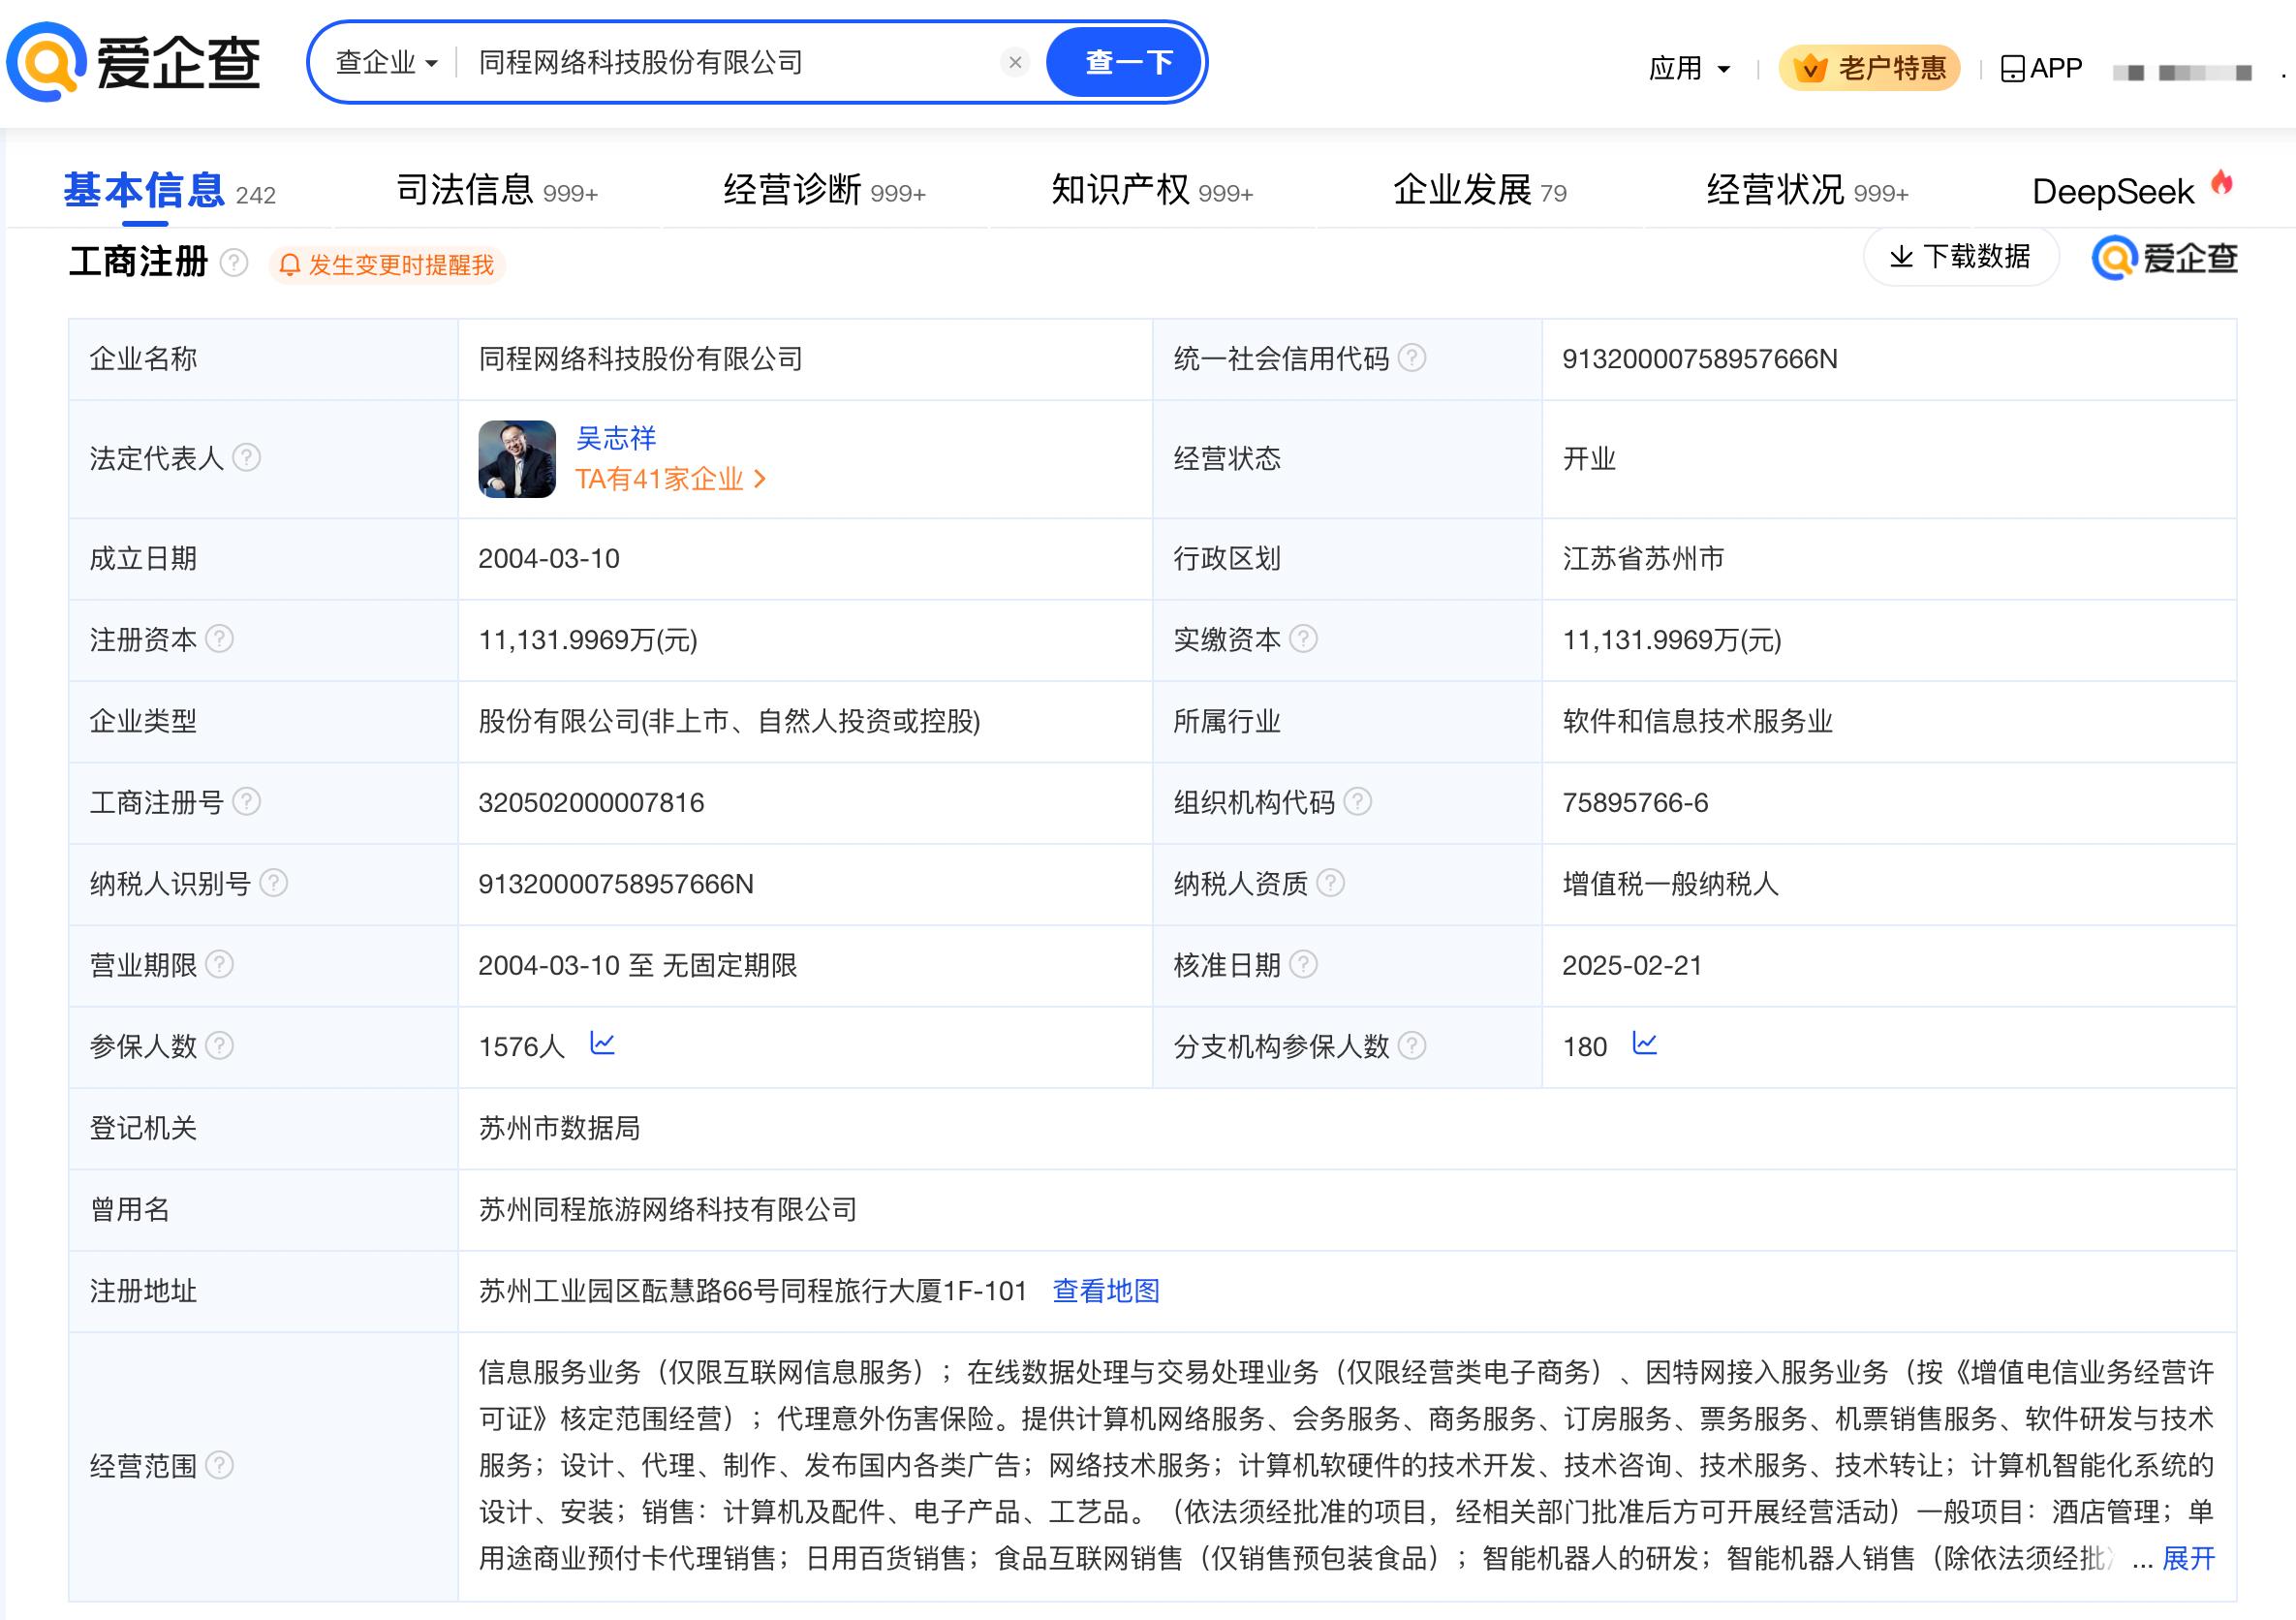Click the 下载数据 button
This screenshot has width=2296, height=1620.
click(x=1961, y=257)
